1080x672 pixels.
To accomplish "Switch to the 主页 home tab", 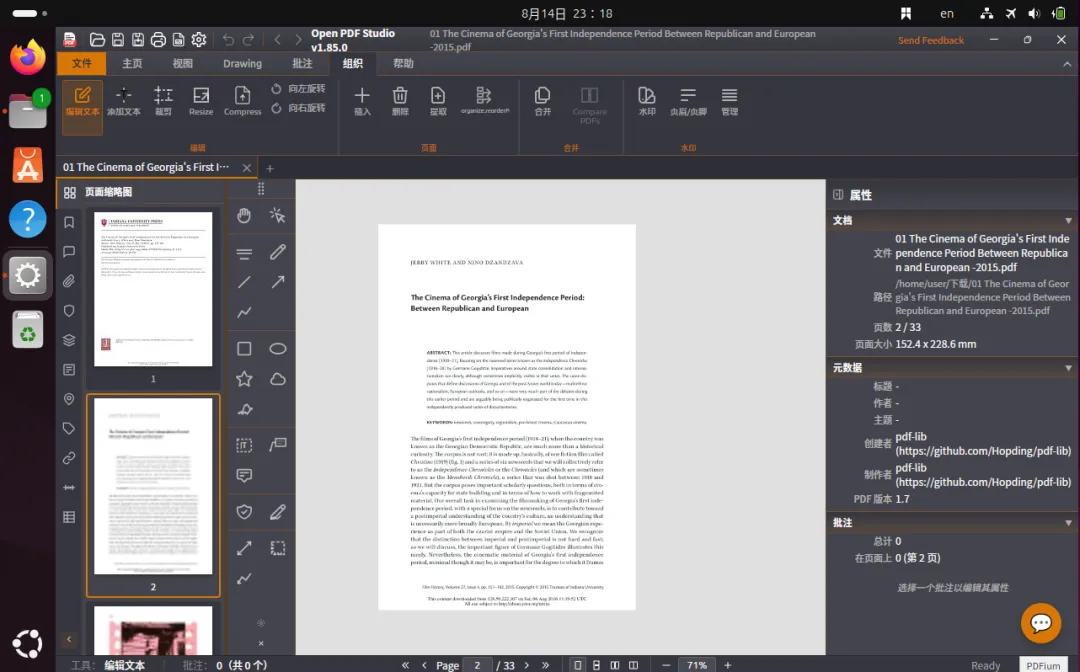I will (132, 63).
